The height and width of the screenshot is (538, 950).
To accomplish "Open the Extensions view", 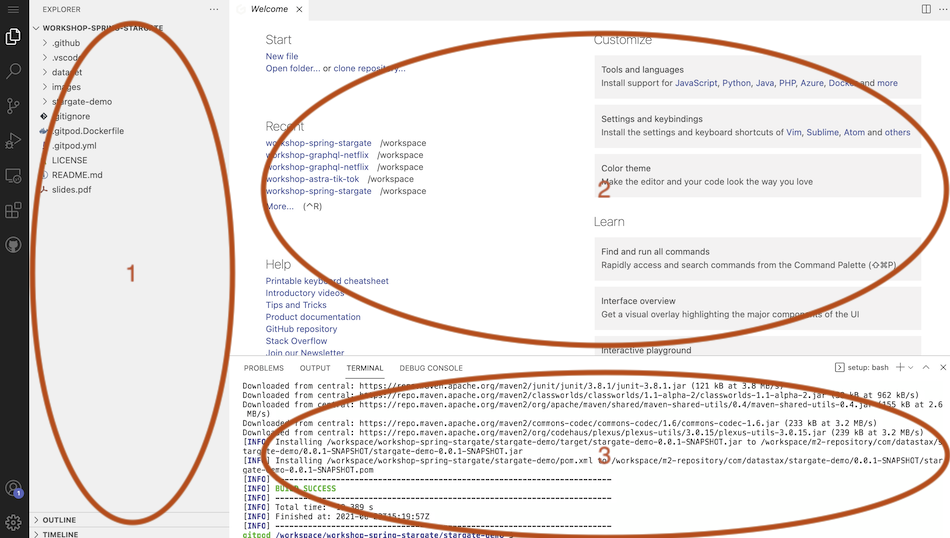I will pyautogui.click(x=13, y=210).
